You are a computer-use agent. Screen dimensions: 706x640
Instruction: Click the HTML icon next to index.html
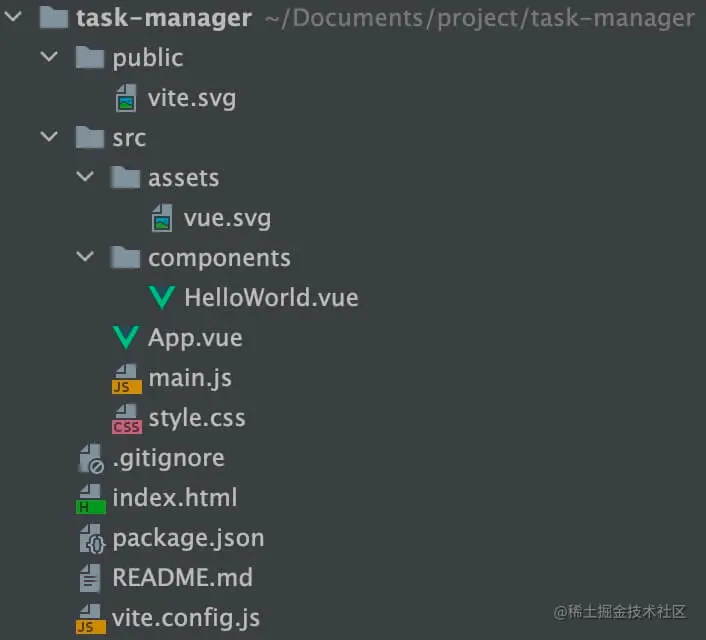91,499
